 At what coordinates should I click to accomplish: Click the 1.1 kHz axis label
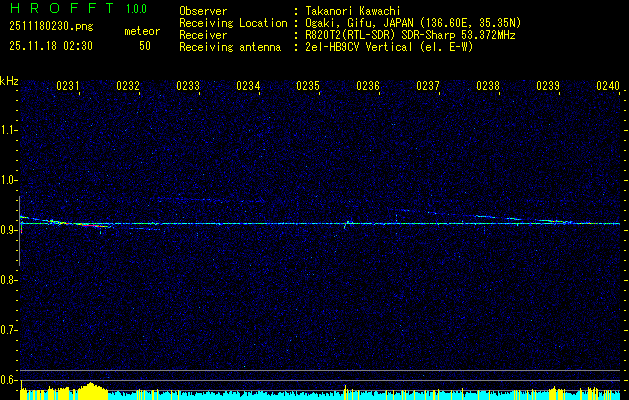coord(9,130)
